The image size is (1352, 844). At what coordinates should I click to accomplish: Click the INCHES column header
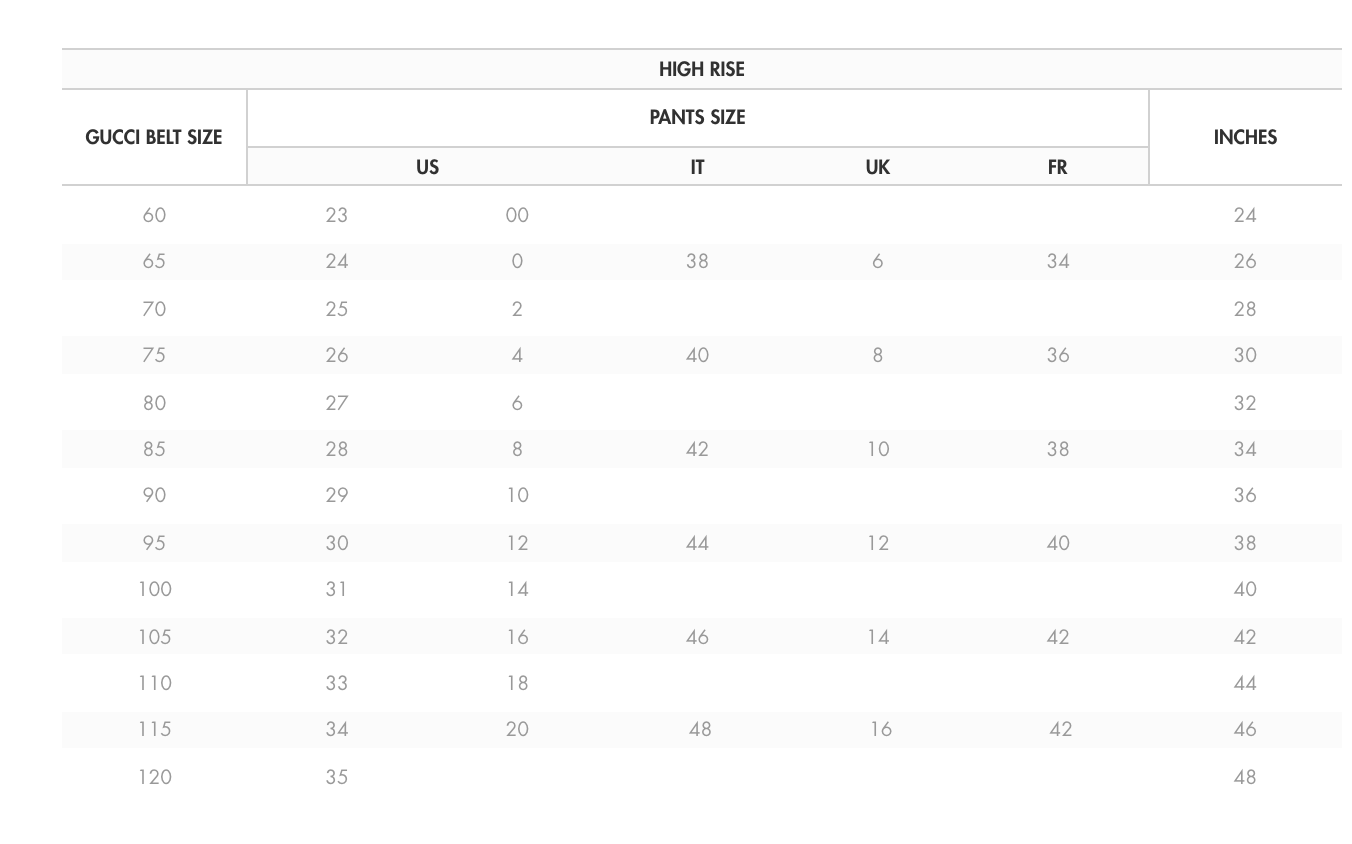[x=1245, y=137]
